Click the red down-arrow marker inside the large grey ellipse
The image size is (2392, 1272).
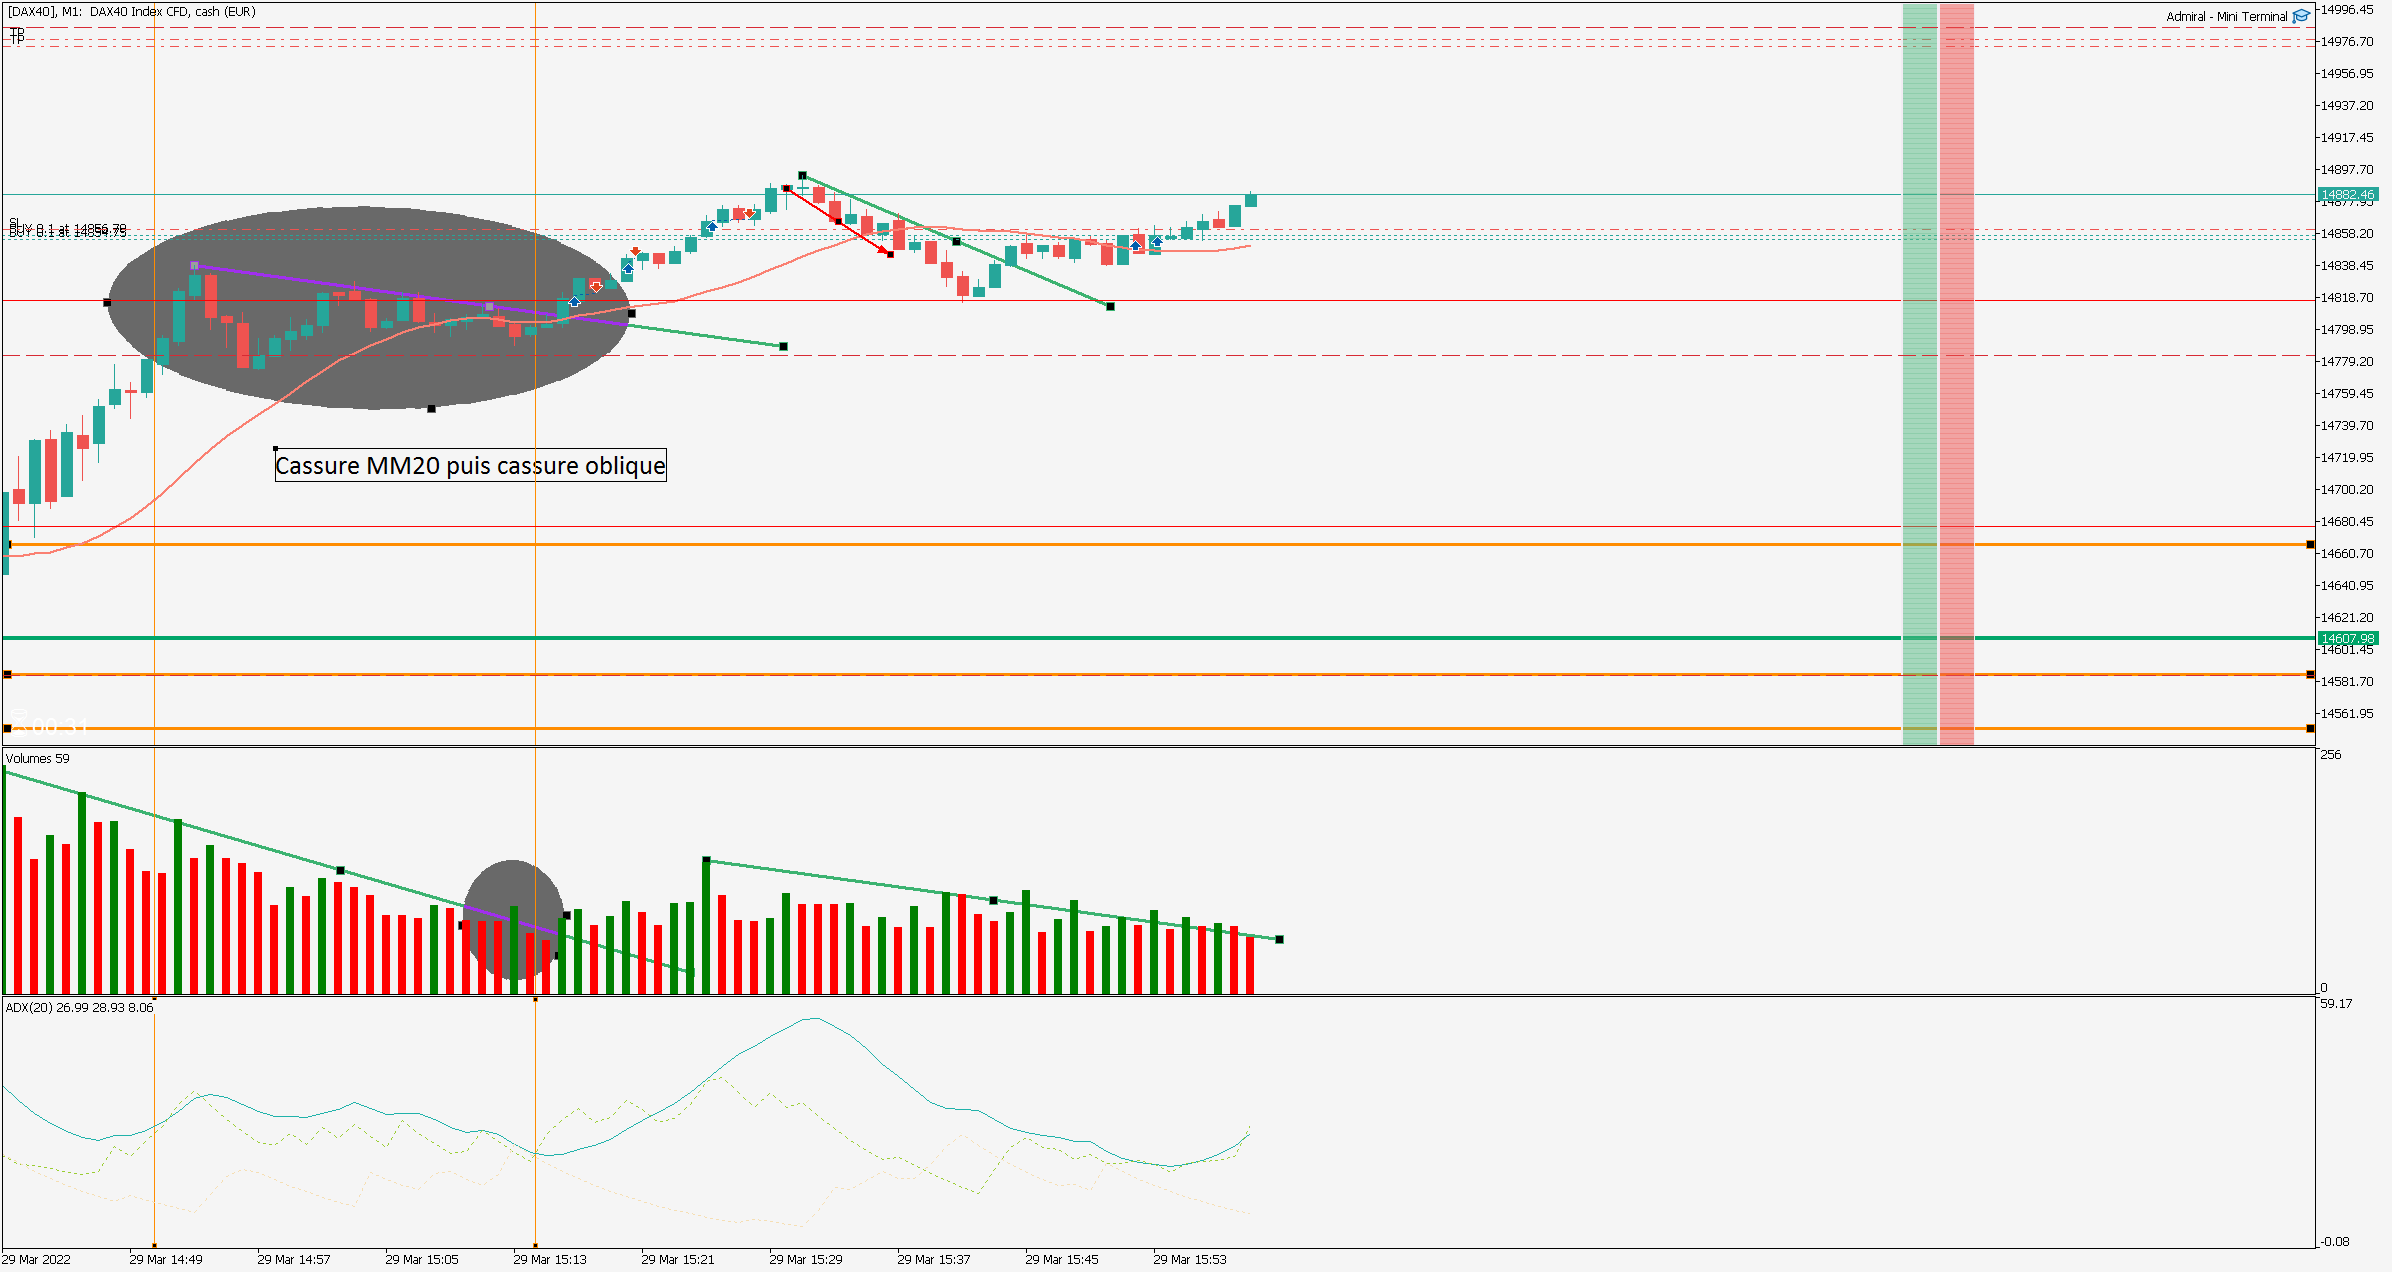click(x=596, y=287)
